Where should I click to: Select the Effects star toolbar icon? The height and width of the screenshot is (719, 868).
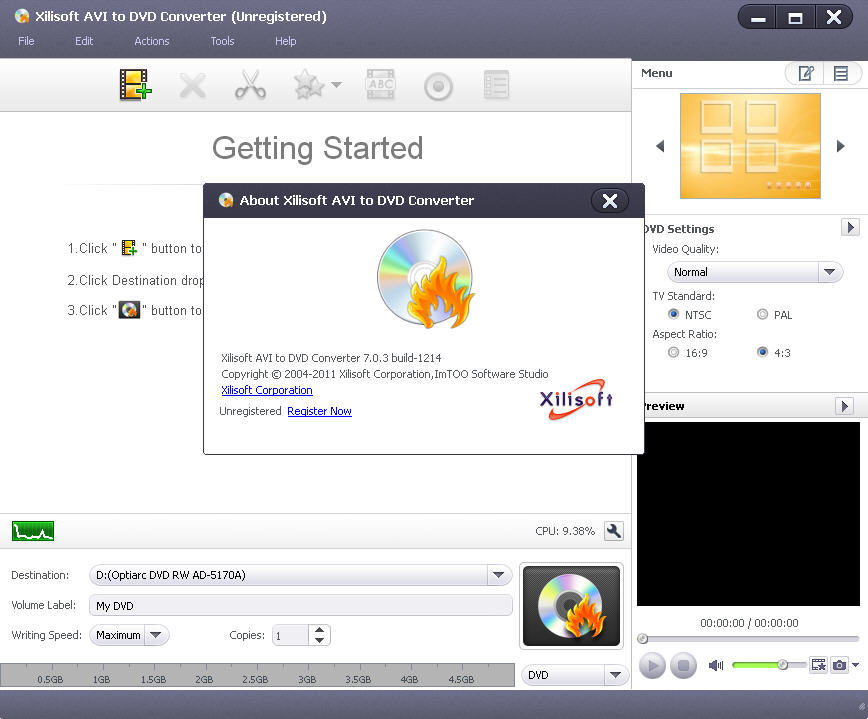[x=309, y=85]
